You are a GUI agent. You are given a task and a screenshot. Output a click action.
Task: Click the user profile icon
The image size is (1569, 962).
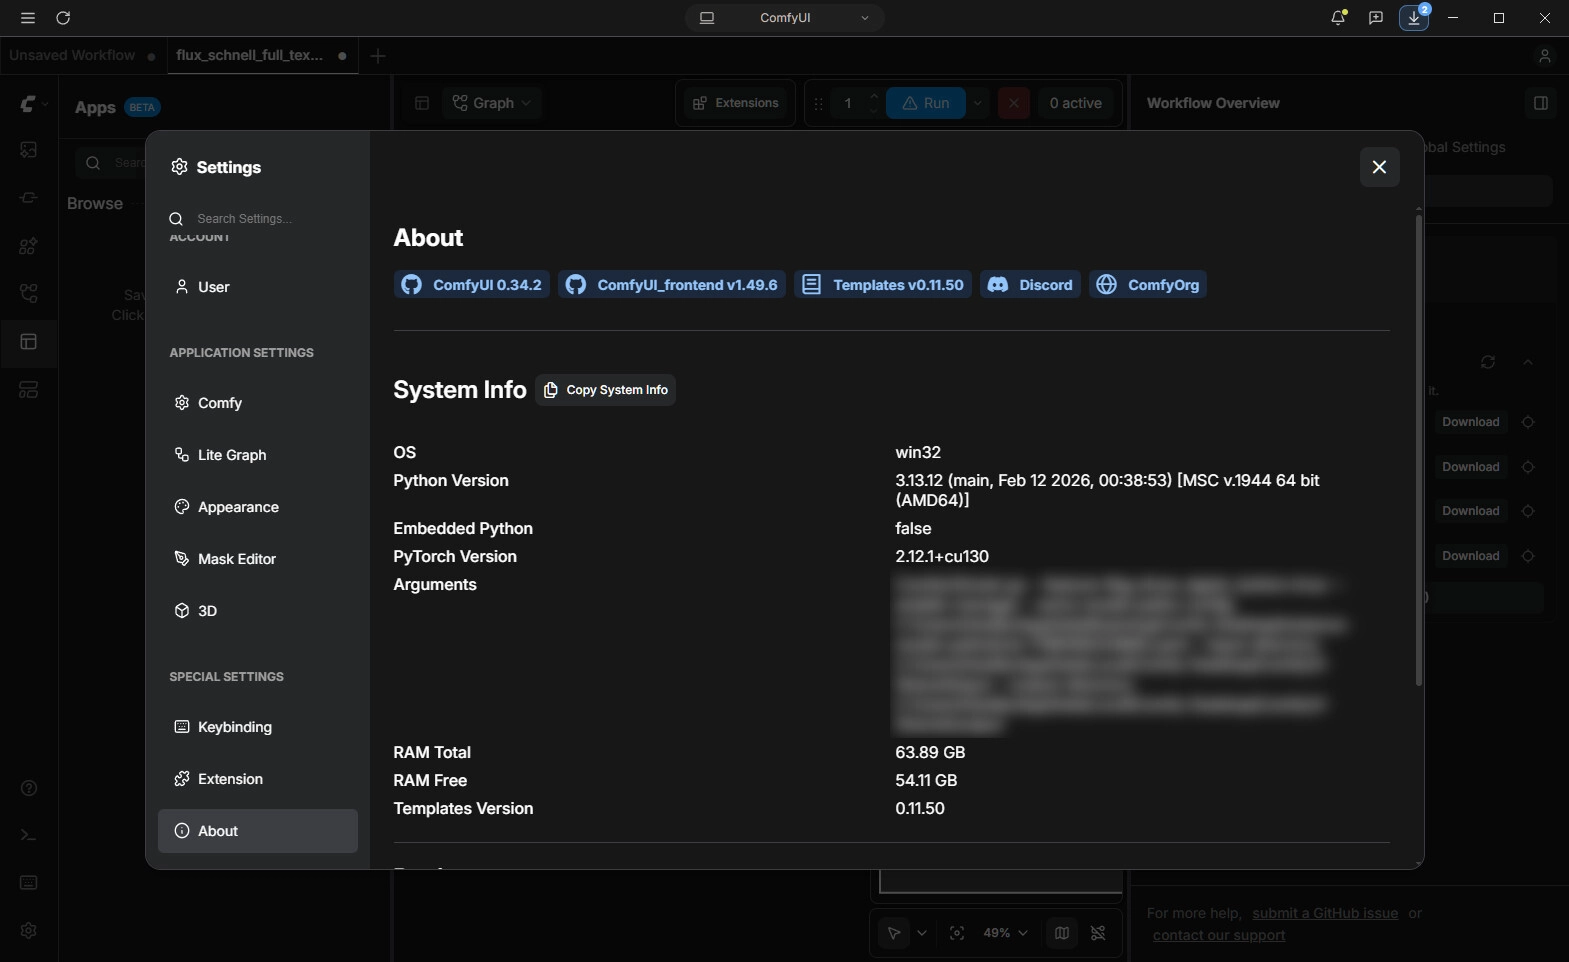pos(1544,56)
